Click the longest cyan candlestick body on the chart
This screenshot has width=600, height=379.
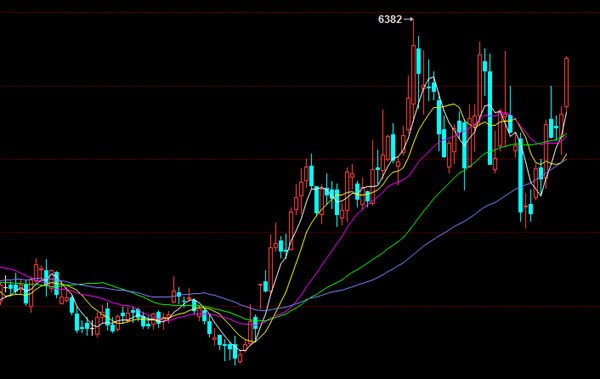tap(490, 118)
